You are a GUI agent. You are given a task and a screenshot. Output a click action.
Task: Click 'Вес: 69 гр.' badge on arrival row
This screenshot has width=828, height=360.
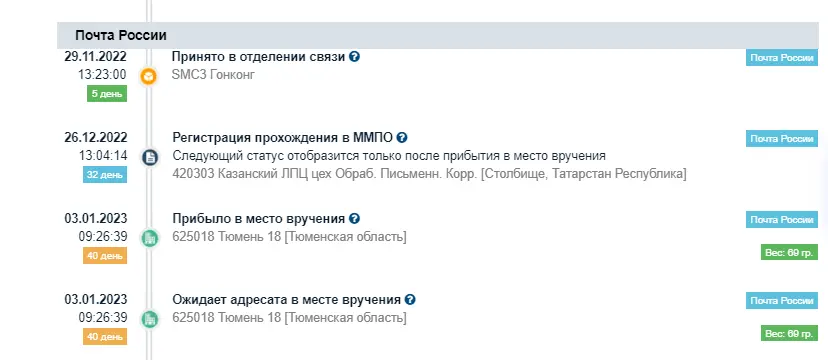pyautogui.click(x=789, y=252)
